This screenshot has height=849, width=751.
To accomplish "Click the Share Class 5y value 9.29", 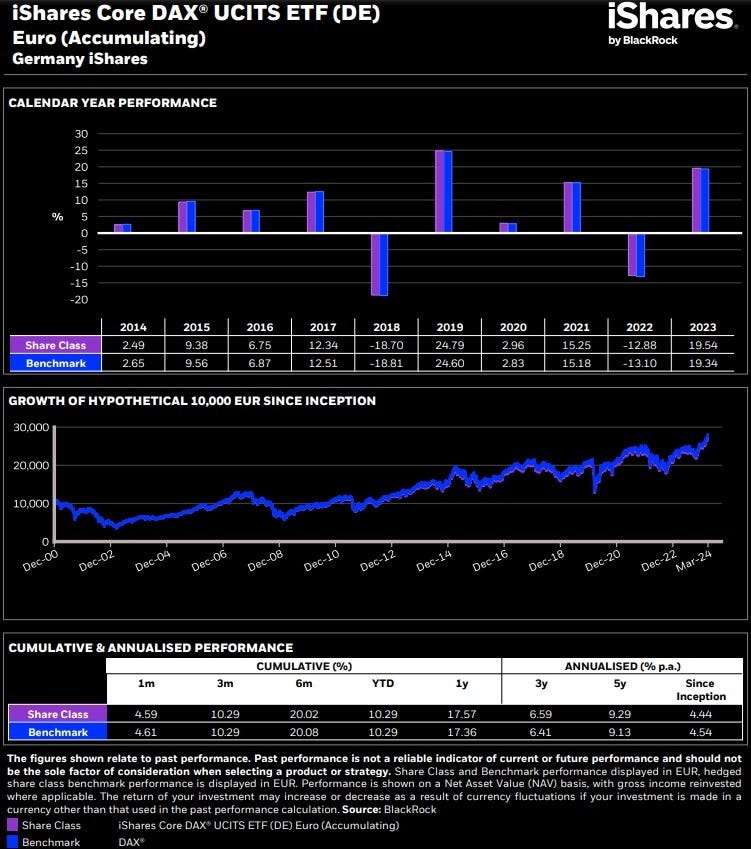I will click(620, 714).
